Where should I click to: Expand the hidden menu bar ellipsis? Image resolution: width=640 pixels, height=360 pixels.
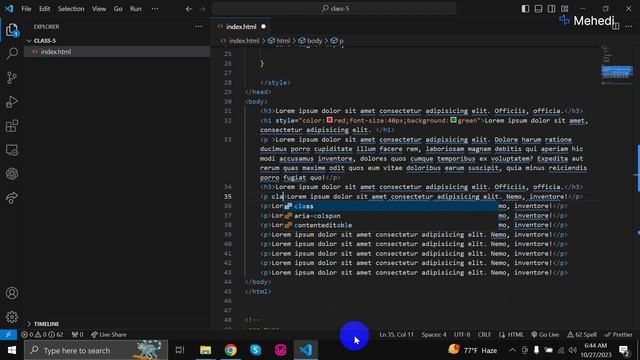(x=155, y=9)
